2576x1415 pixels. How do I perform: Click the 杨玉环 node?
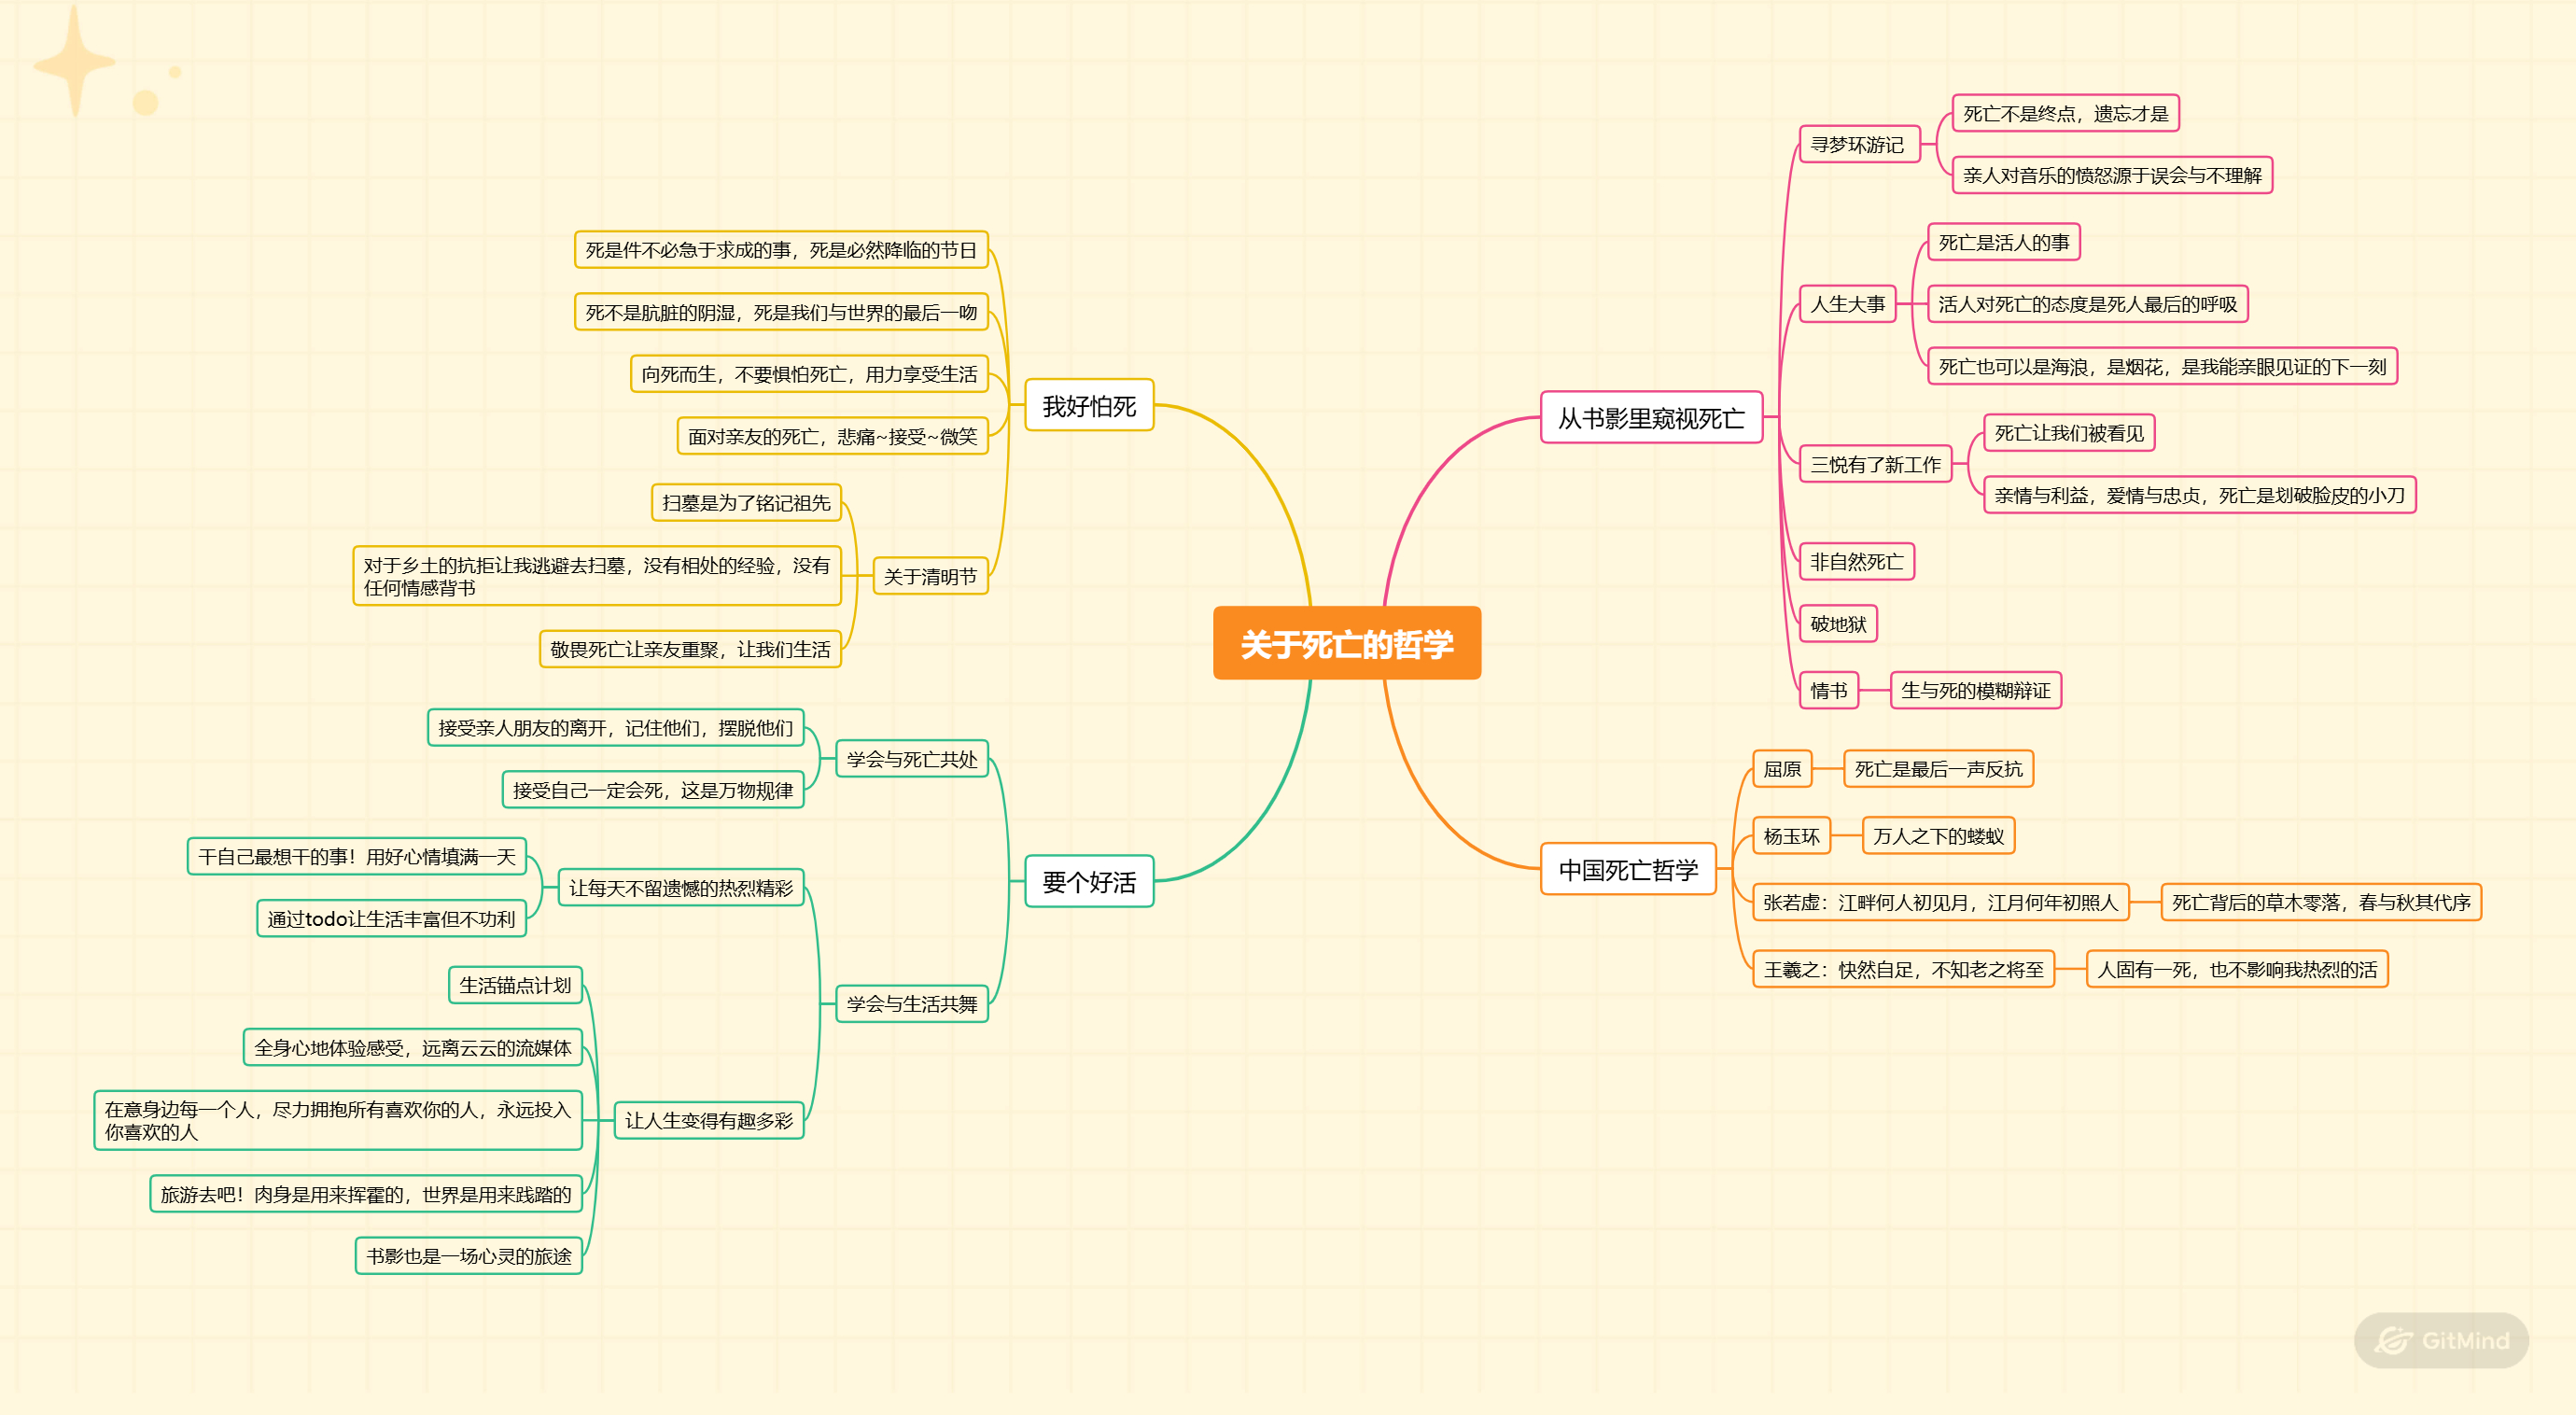click(1790, 836)
